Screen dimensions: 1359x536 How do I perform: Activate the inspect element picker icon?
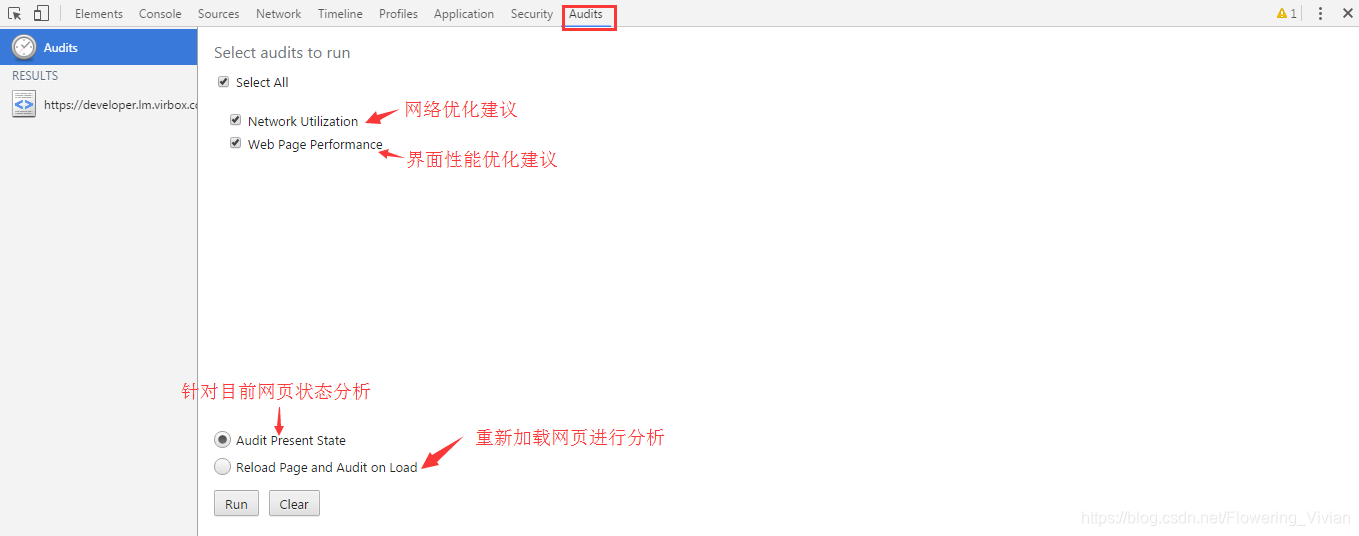coord(15,14)
